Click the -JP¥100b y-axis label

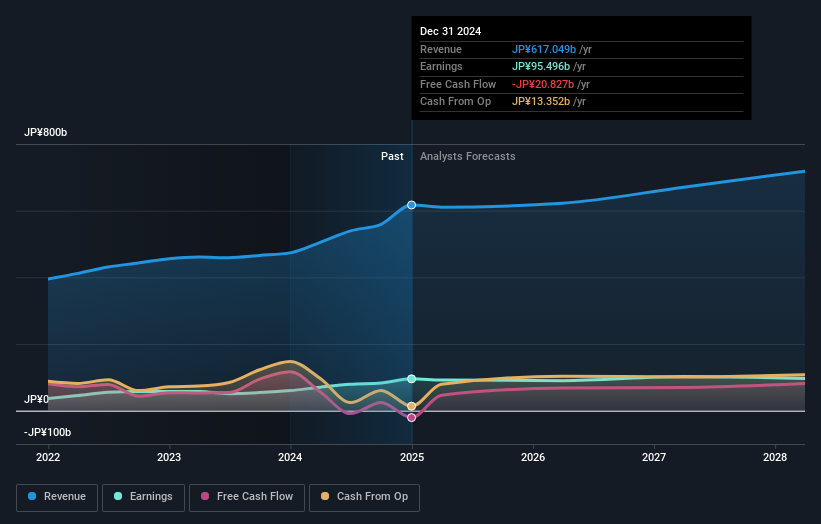tap(47, 432)
